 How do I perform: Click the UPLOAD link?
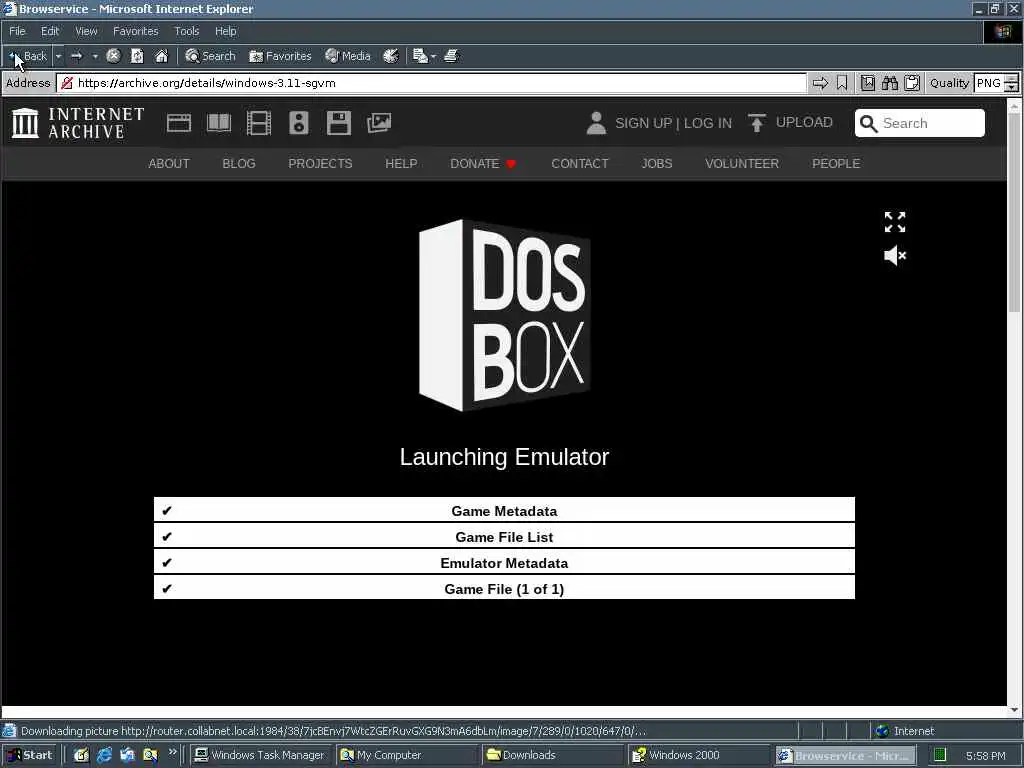pos(804,122)
